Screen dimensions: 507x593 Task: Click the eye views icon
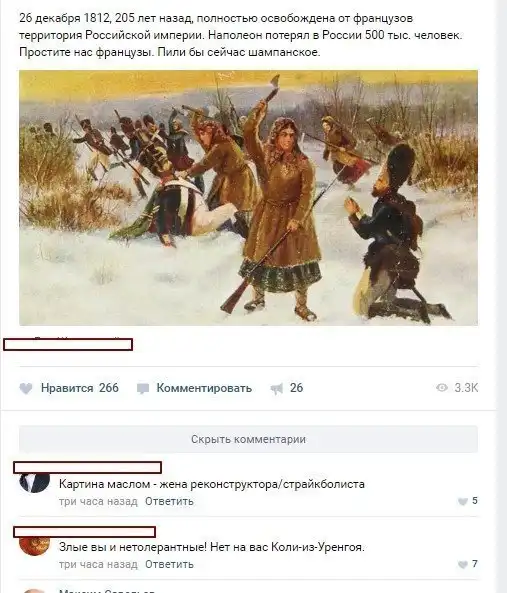(x=442, y=388)
